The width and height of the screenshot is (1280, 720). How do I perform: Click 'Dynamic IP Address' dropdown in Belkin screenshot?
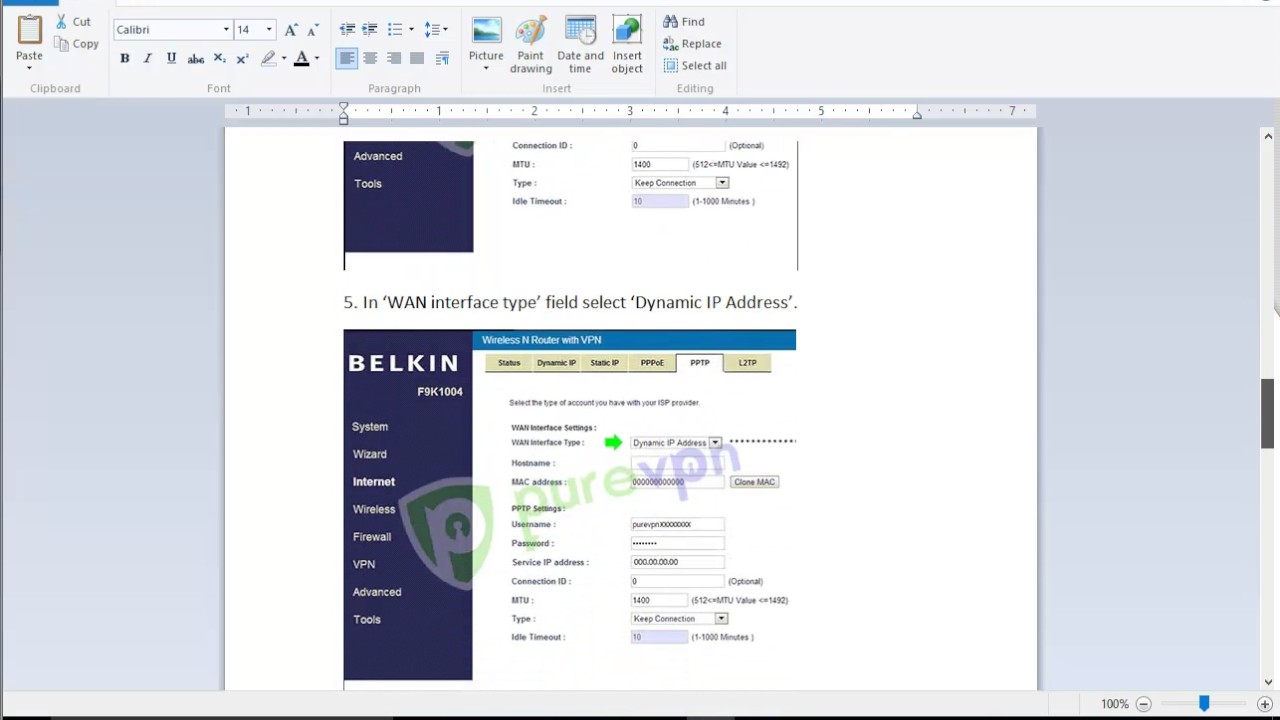pos(676,443)
